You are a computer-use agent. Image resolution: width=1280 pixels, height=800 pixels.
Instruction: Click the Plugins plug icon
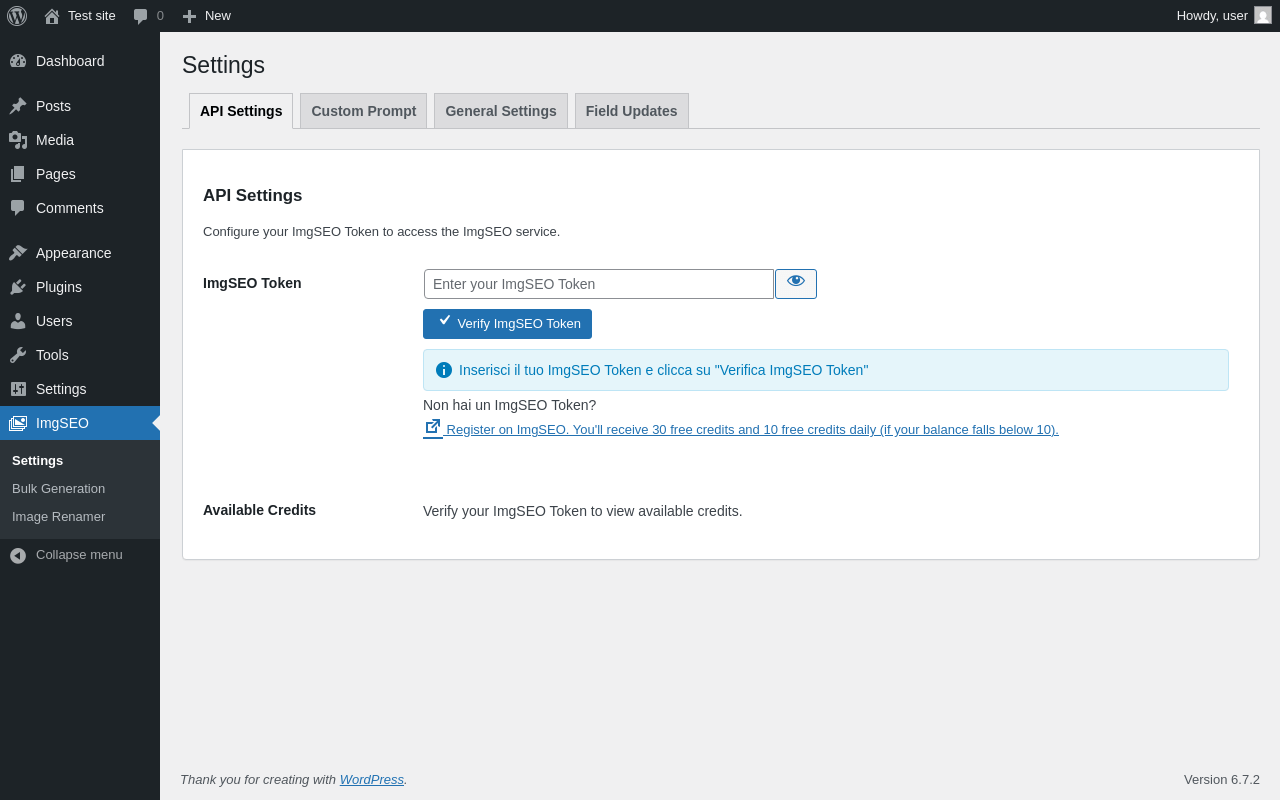click(18, 287)
